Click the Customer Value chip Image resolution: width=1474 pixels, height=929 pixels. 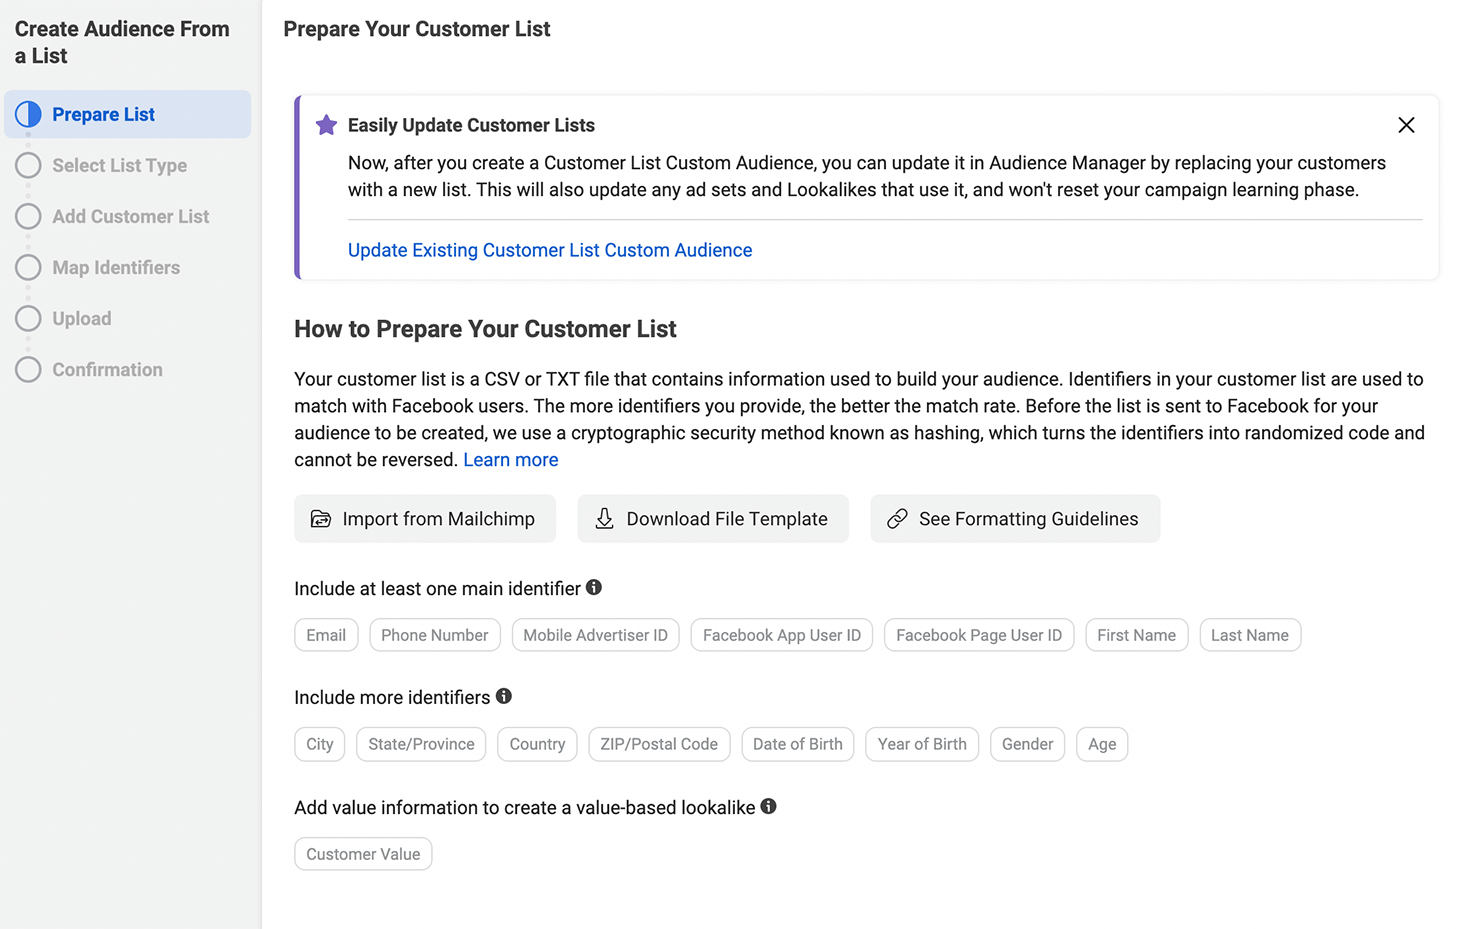point(363,854)
